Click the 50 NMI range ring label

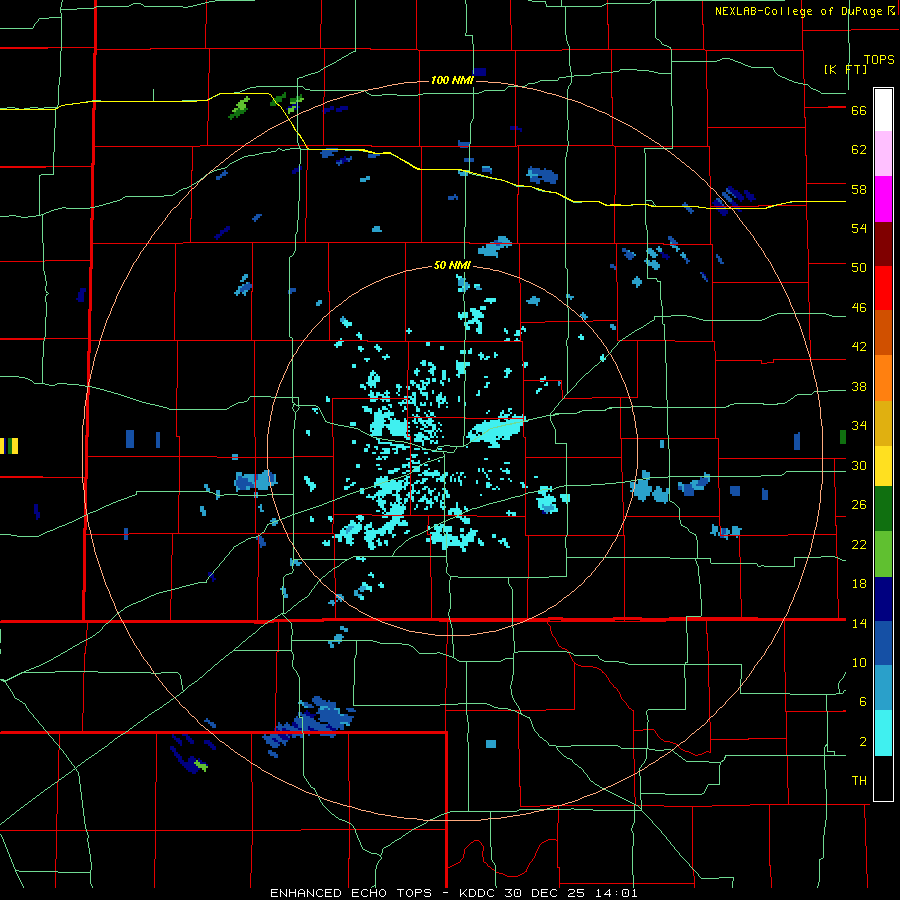pos(452,266)
